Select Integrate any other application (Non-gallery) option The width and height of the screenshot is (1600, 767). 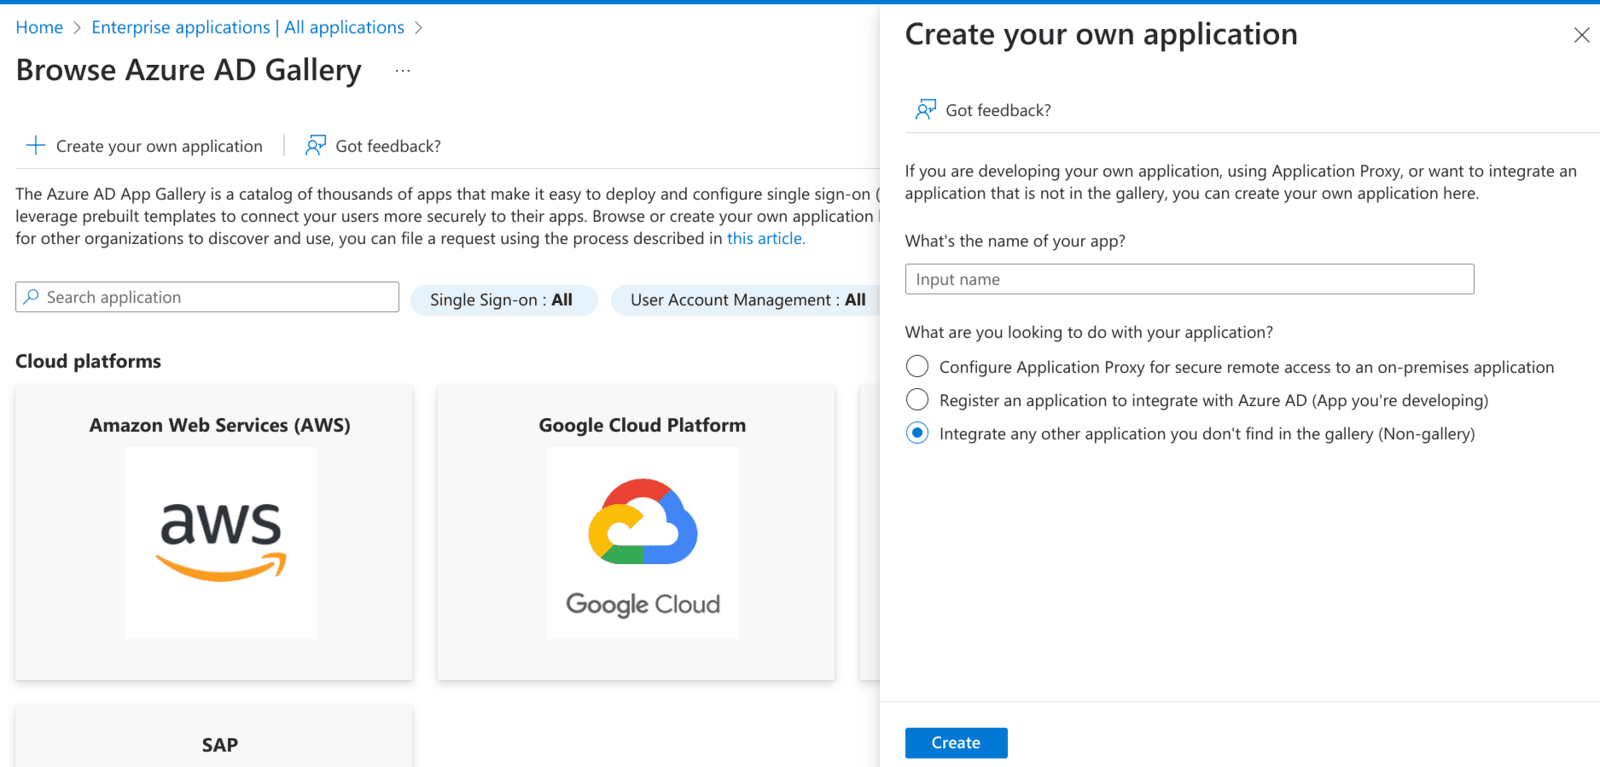click(x=917, y=432)
